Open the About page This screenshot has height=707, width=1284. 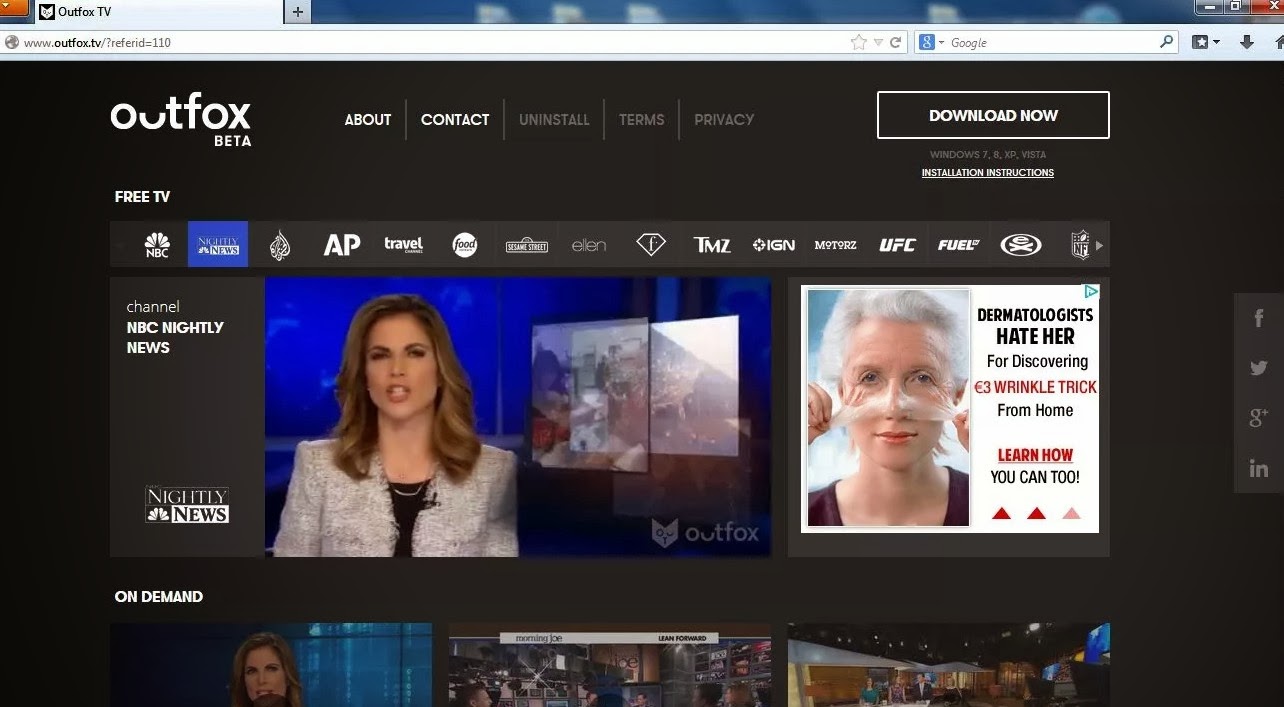pos(368,119)
